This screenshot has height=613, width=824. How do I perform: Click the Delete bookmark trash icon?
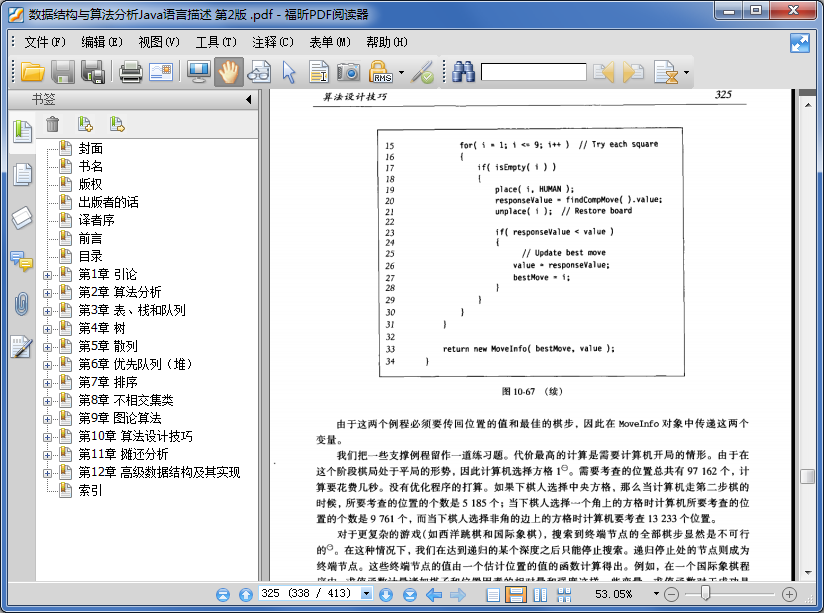(x=53, y=124)
